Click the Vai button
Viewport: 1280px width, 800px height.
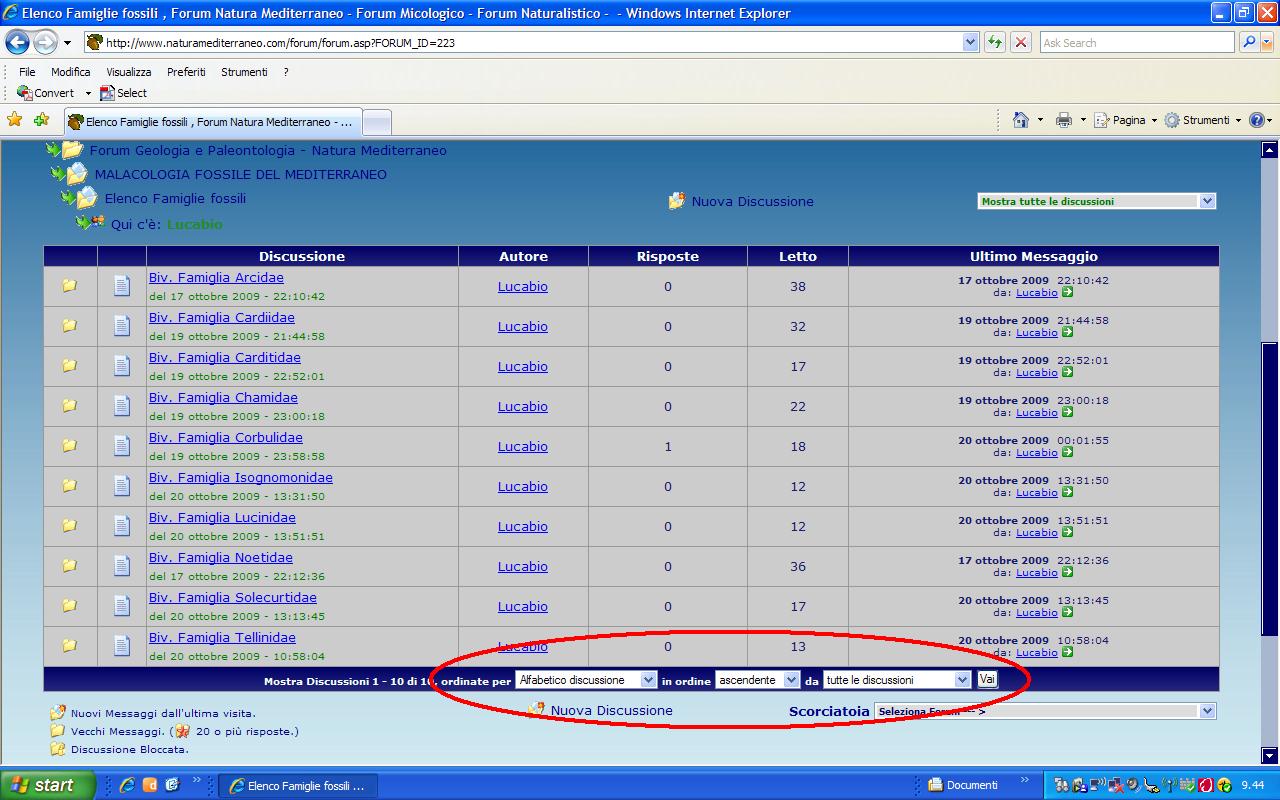point(987,679)
